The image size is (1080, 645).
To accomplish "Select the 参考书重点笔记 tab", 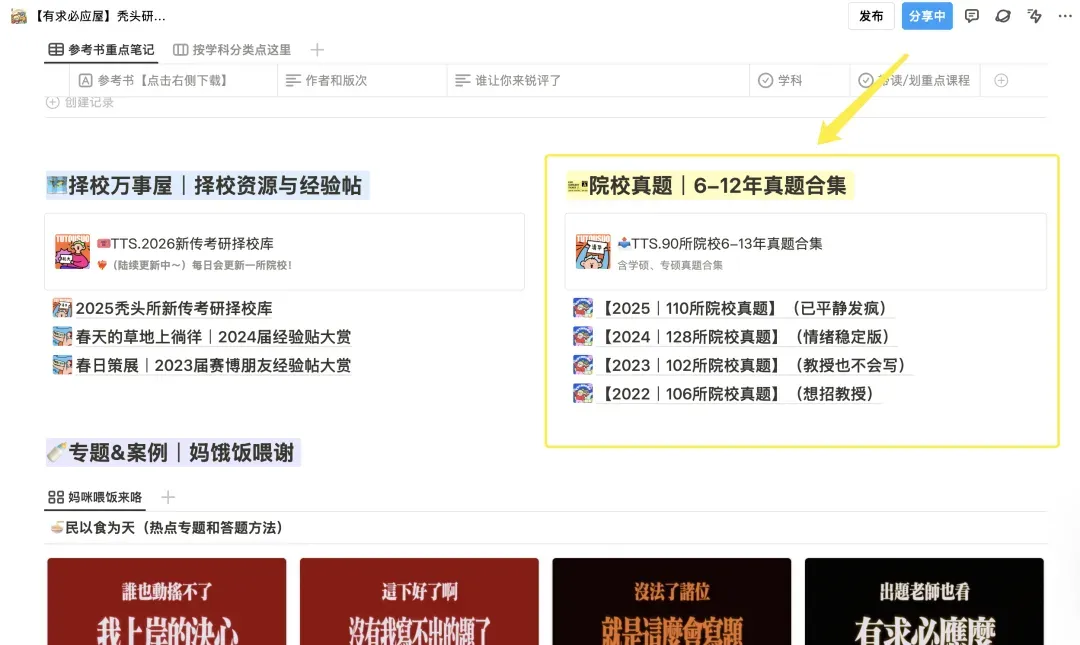I will coord(110,48).
